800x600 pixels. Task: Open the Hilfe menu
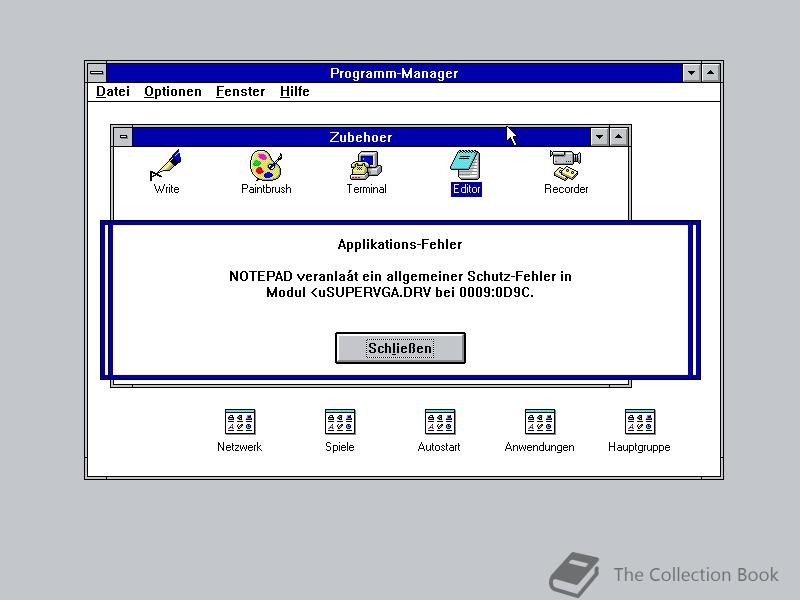294,91
